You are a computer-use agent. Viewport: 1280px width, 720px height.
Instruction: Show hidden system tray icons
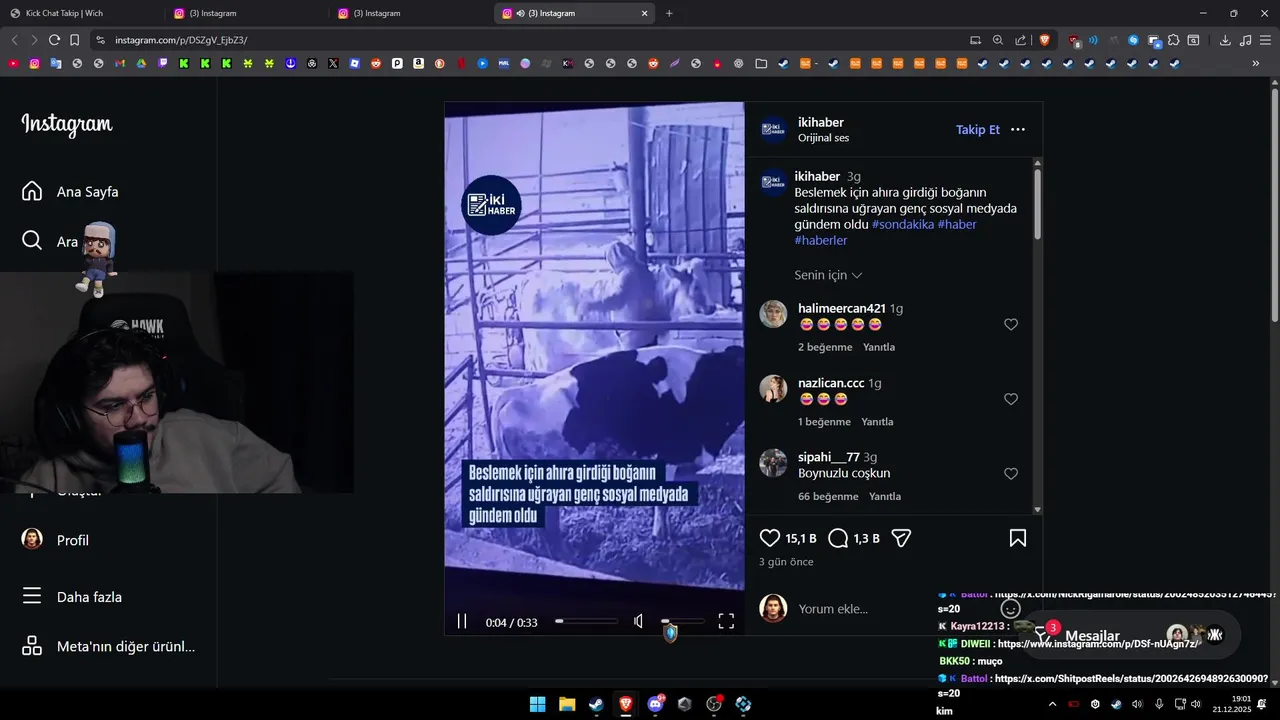[1052, 704]
